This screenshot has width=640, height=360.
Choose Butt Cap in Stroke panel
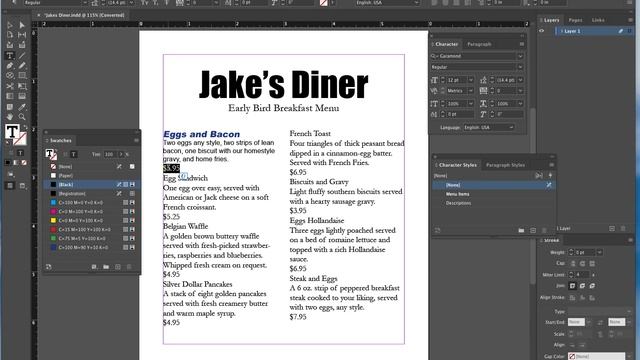573,264
